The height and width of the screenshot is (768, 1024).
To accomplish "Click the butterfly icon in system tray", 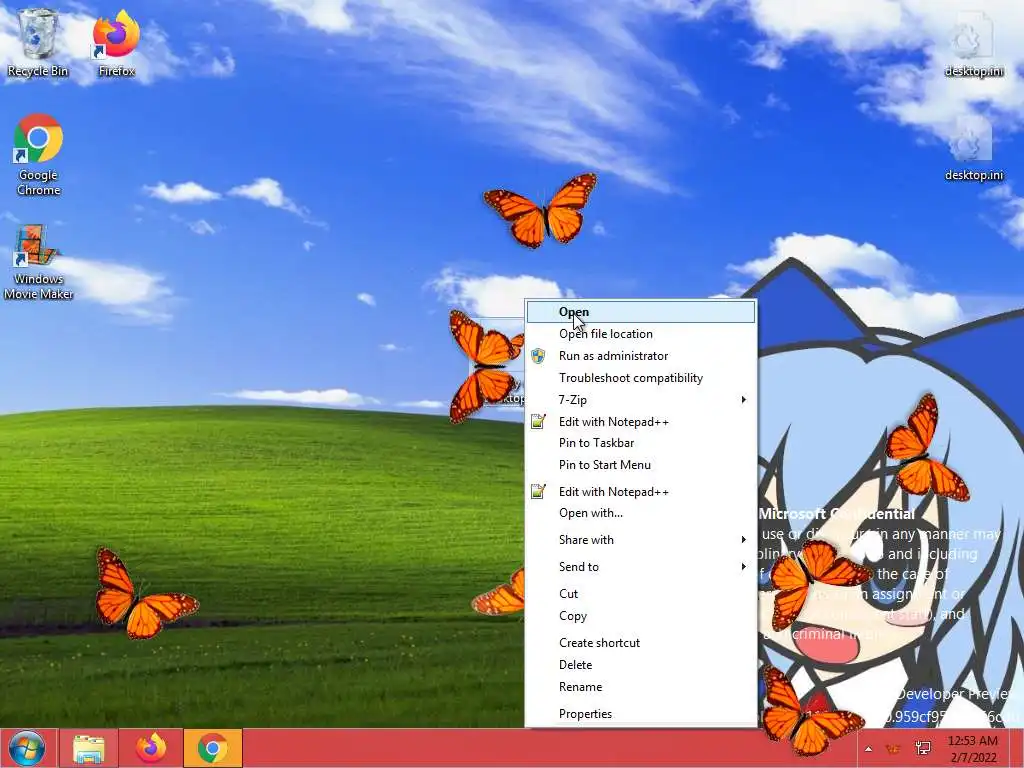I will pos(893,748).
